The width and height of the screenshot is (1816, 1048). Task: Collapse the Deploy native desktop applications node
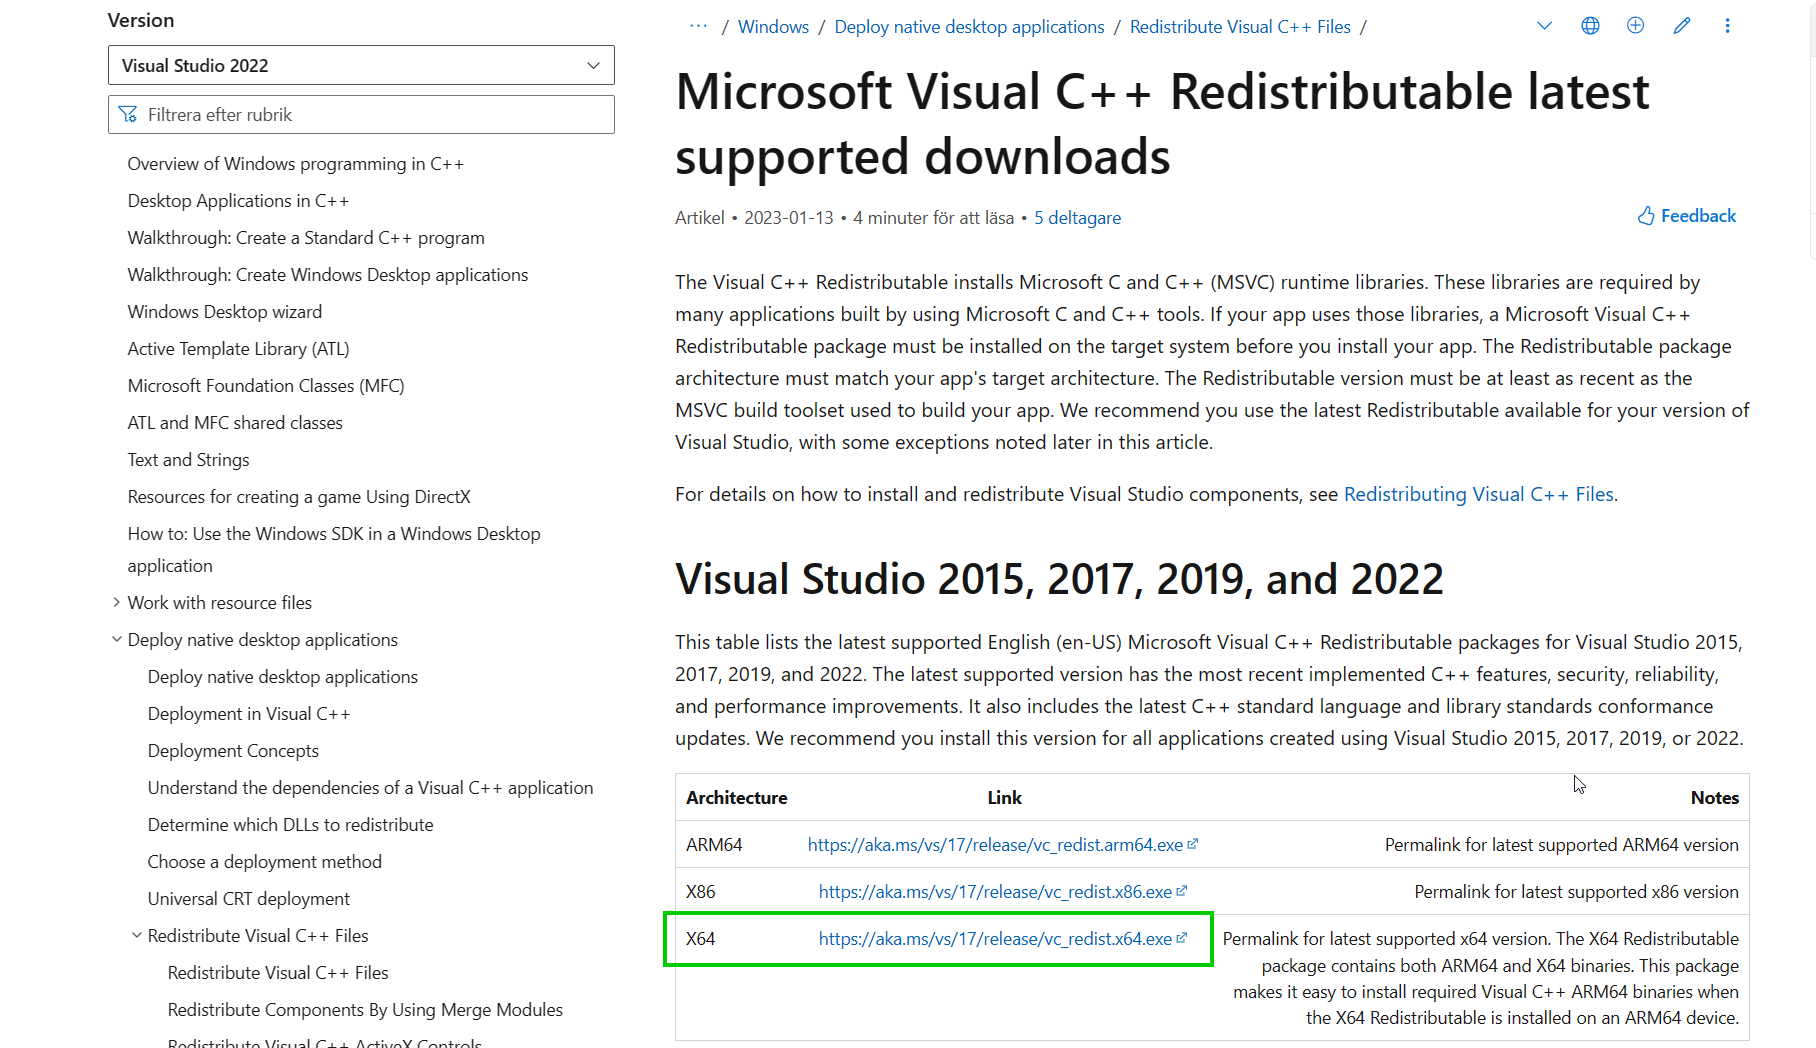[x=116, y=639]
